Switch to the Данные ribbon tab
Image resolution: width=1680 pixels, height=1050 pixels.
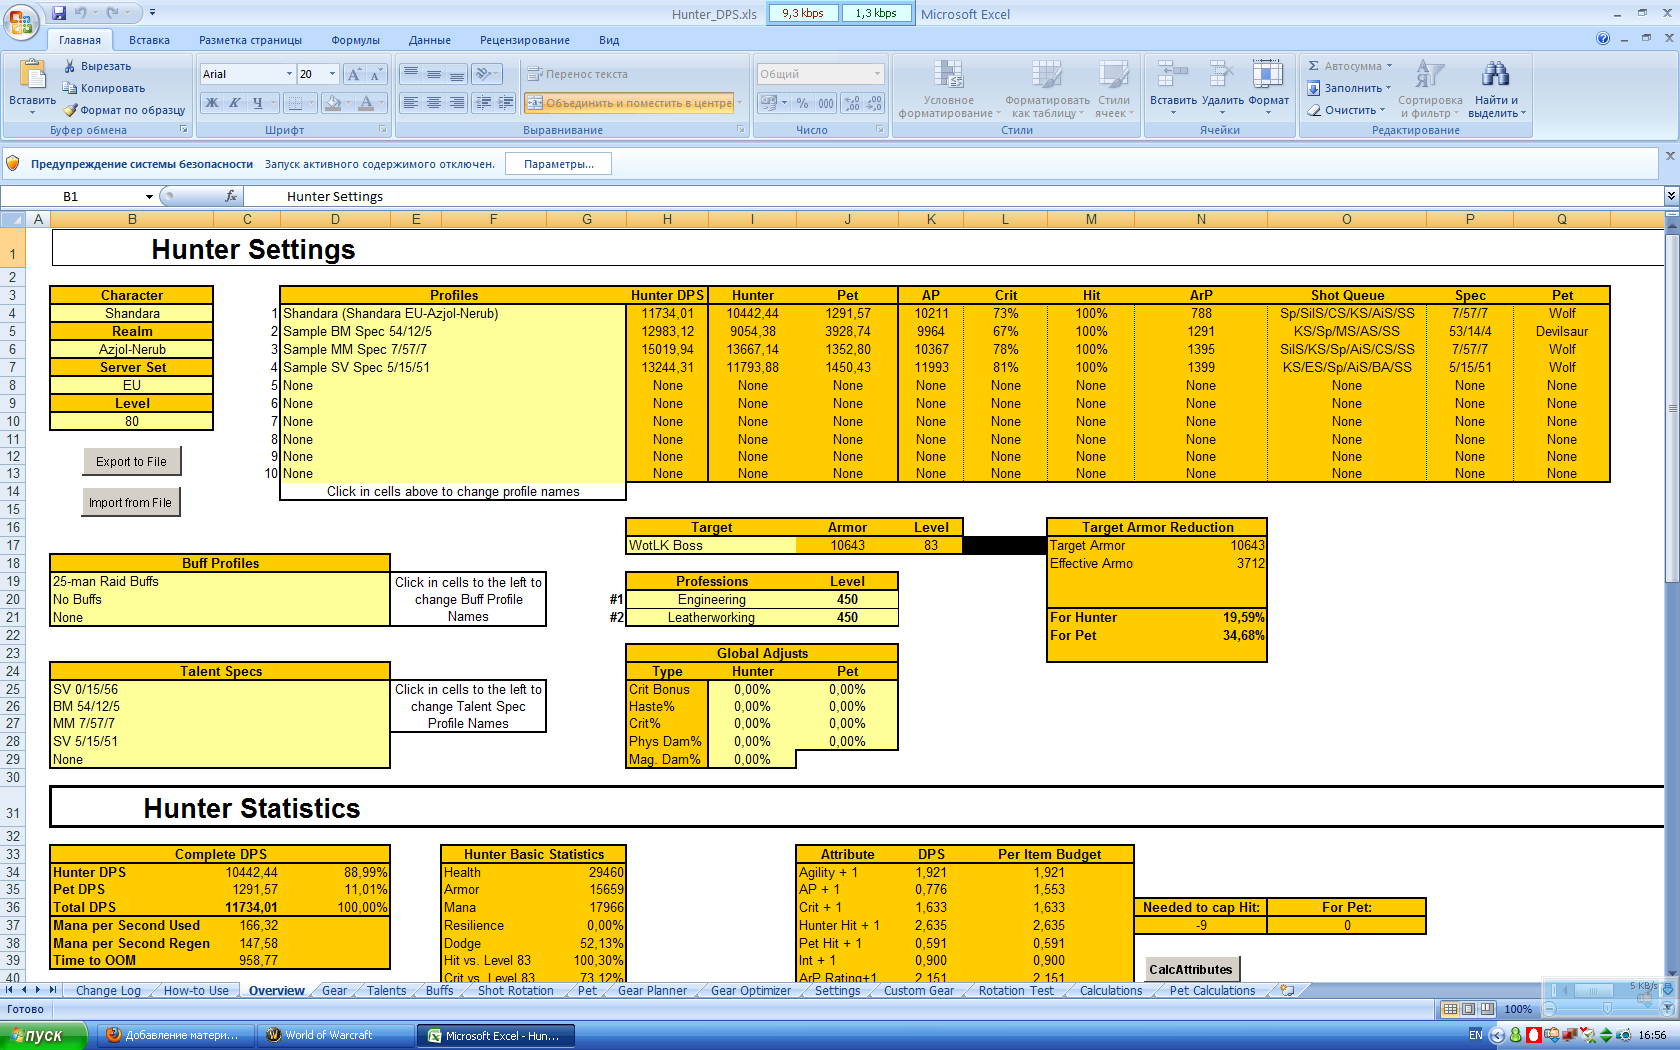tap(429, 40)
